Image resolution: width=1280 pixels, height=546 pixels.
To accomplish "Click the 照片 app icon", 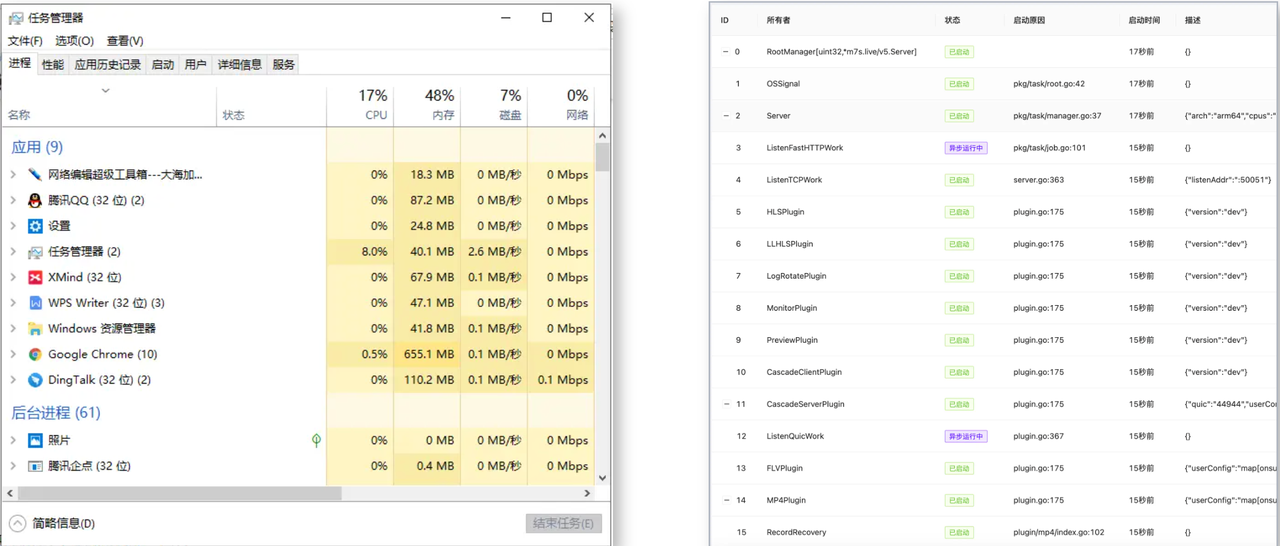I will (35, 440).
